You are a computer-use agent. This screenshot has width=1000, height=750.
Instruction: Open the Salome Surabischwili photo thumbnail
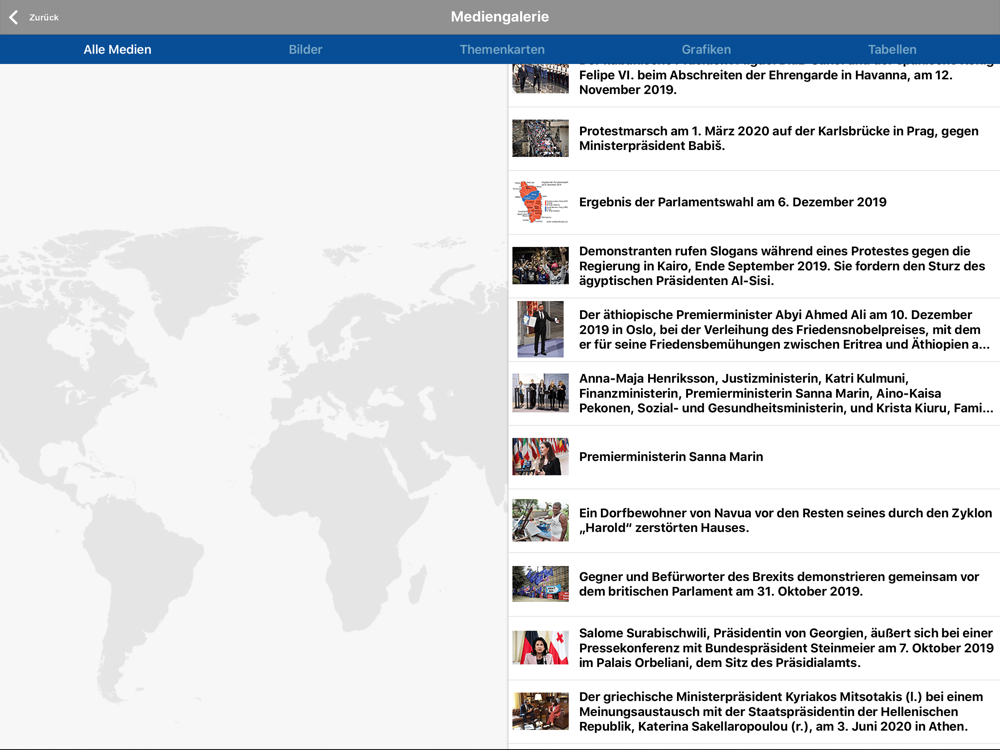(540, 647)
